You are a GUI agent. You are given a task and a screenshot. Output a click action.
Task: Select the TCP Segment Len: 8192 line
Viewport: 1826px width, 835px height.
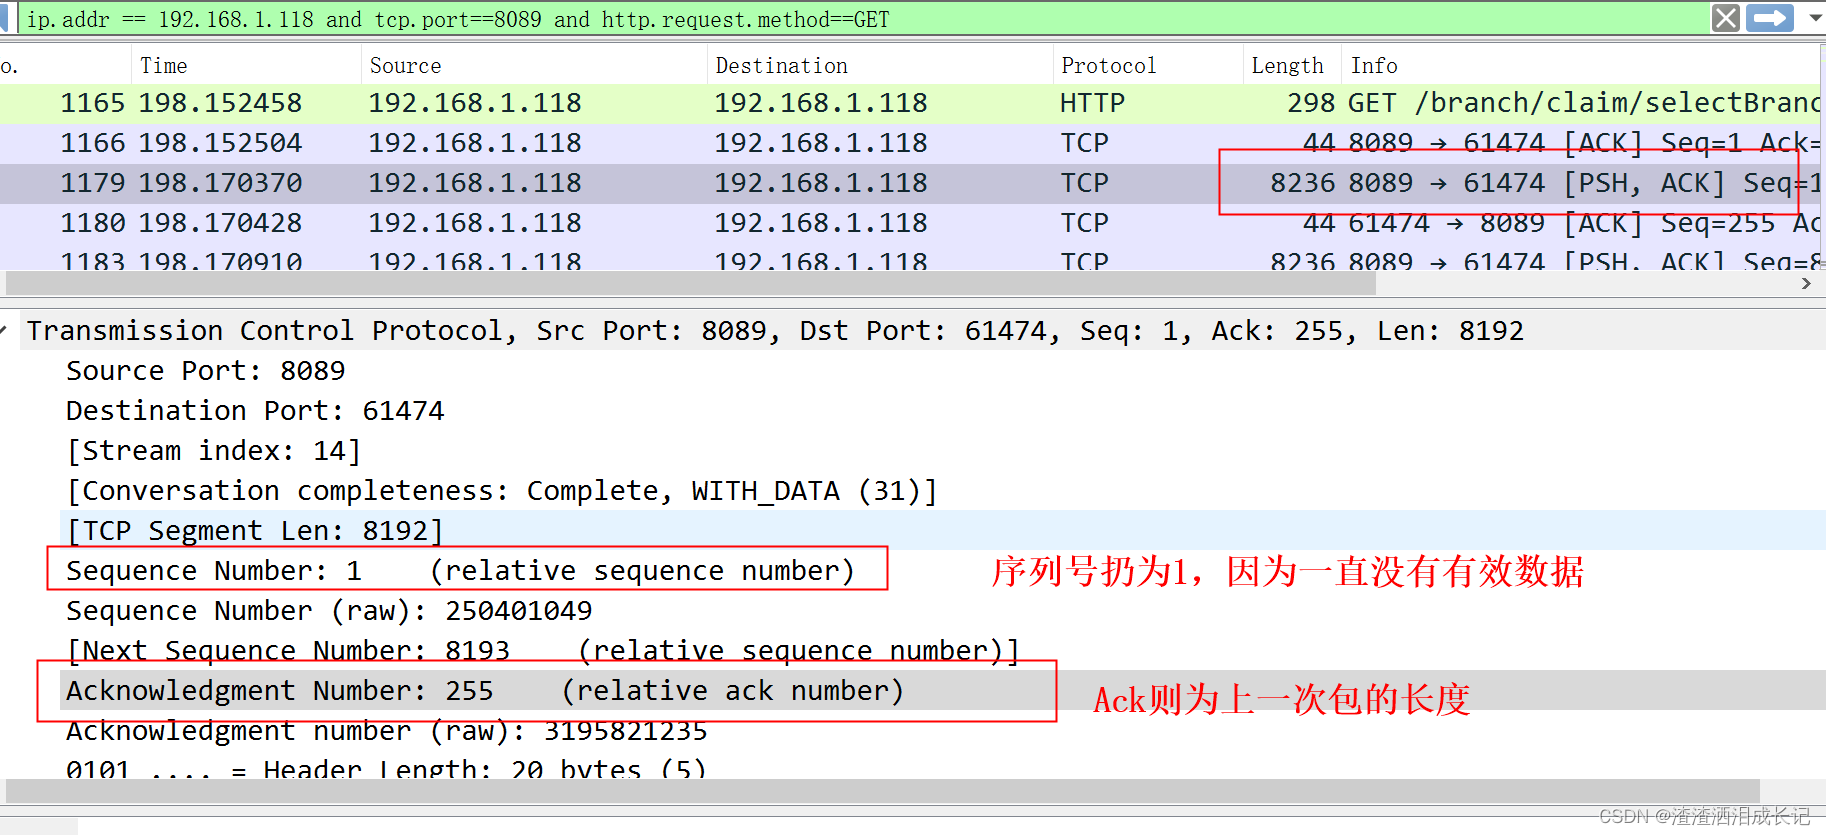click(254, 531)
